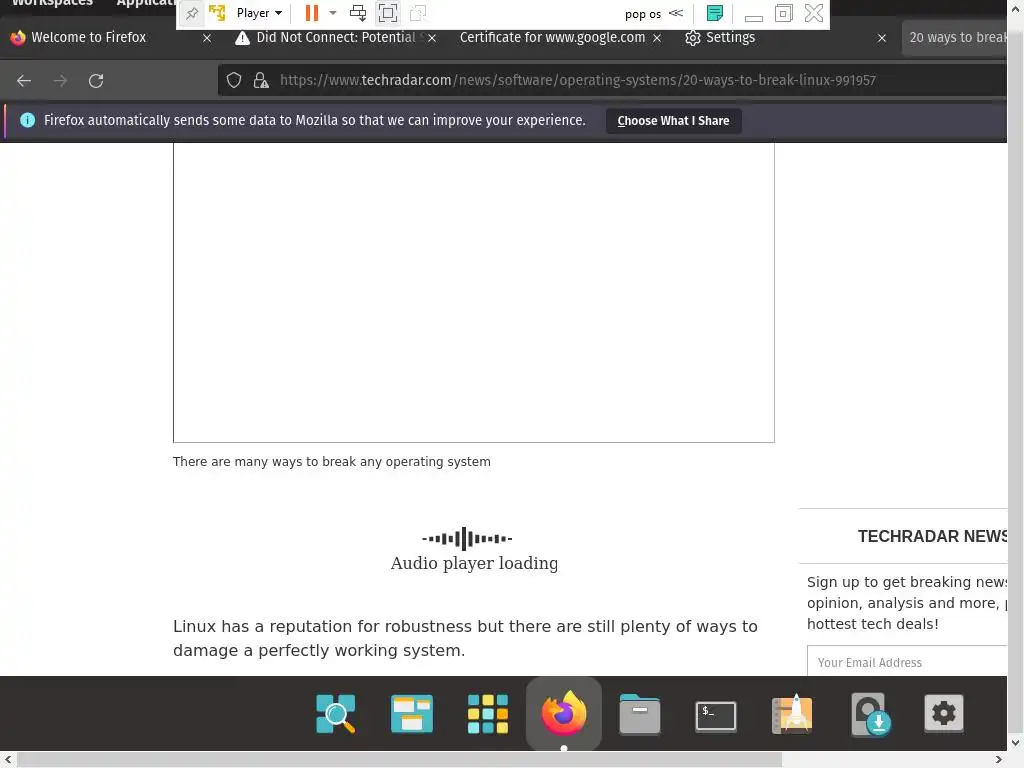Screen dimensions: 1024x768
Task: Click the Your Email Address field
Action: point(907,662)
